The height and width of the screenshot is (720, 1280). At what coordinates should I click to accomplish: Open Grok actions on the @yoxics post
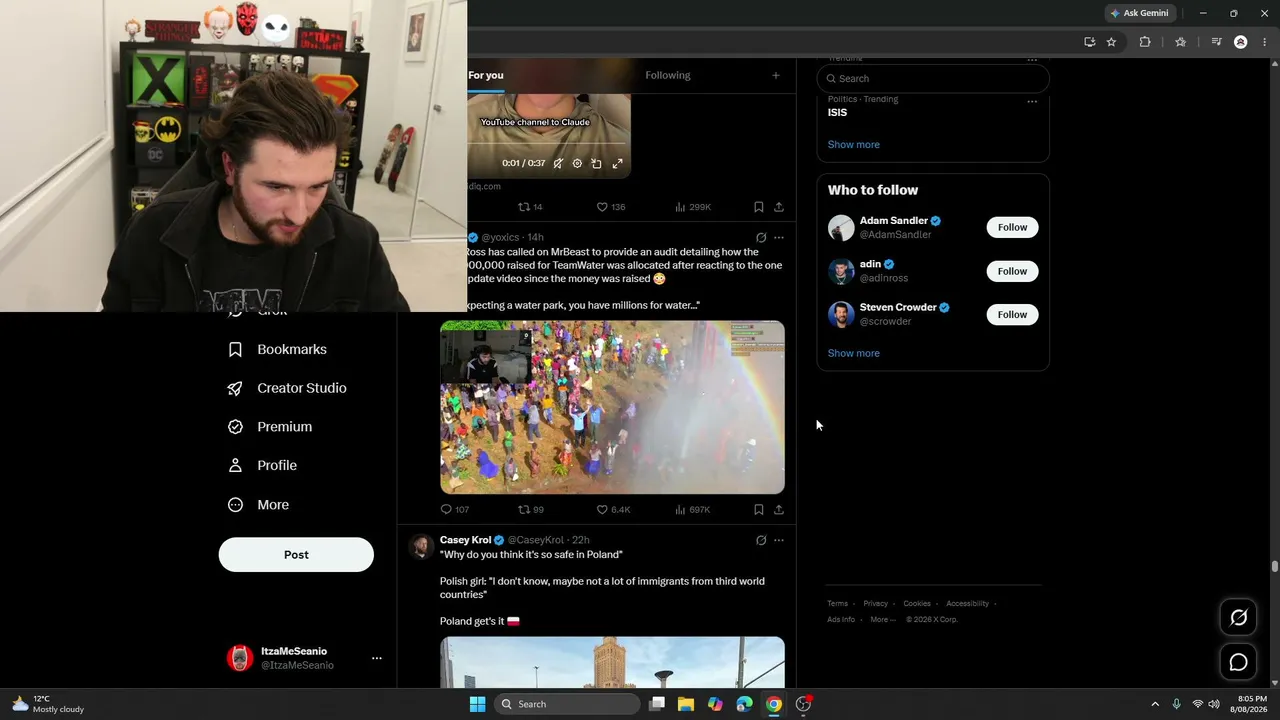coord(761,238)
